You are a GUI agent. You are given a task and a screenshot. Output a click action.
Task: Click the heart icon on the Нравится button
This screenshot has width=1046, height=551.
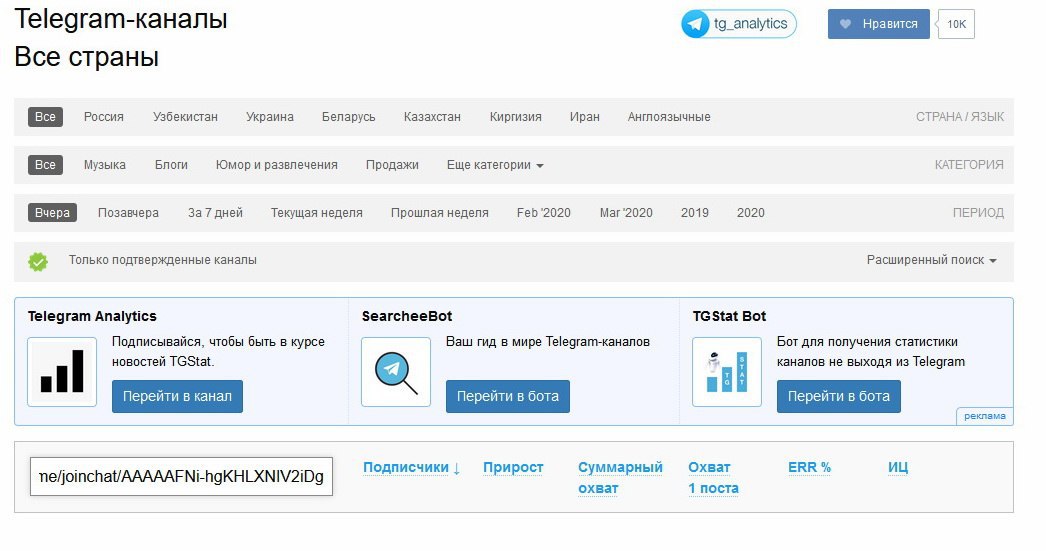tap(845, 24)
